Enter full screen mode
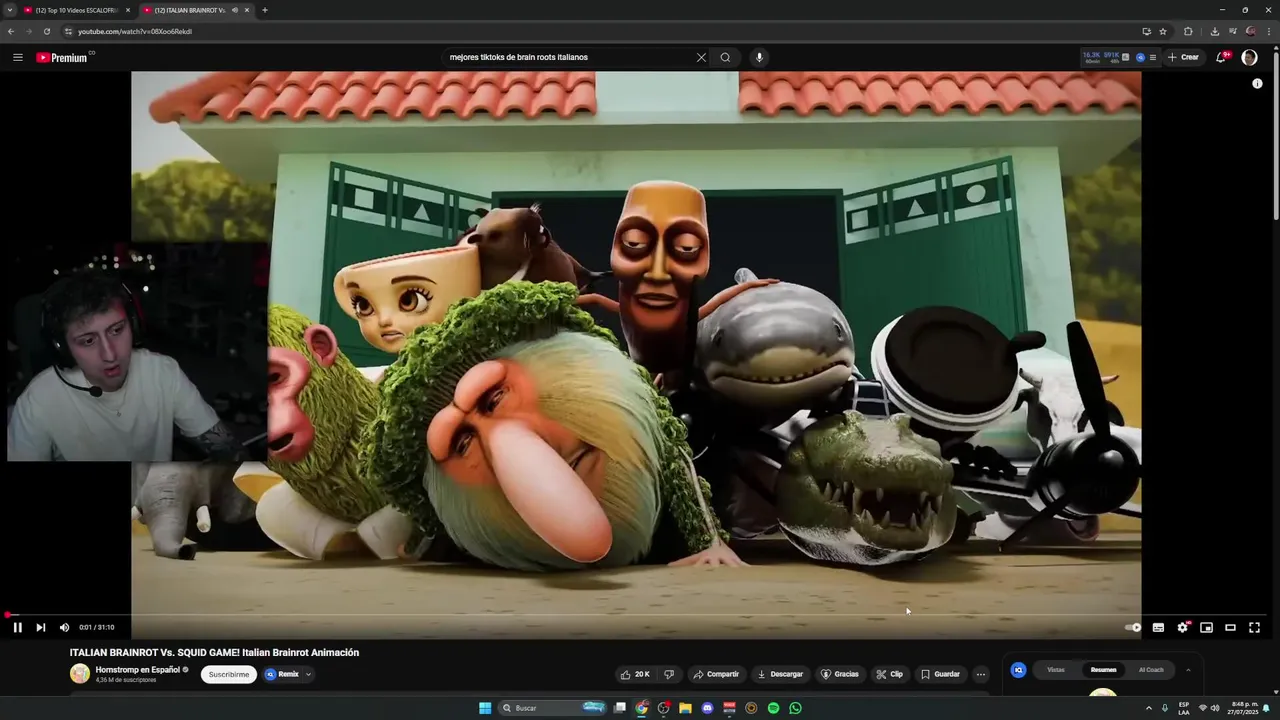This screenshot has width=1280, height=720. point(1254,627)
